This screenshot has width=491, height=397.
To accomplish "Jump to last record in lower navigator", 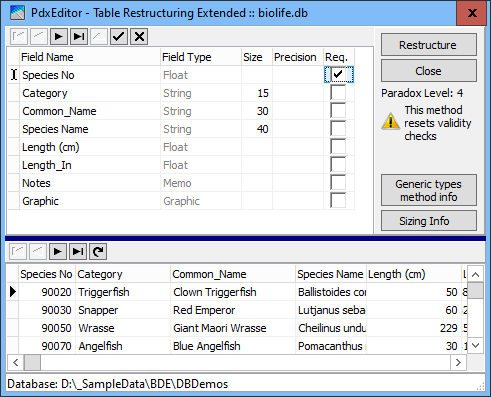I will click(x=78, y=251).
